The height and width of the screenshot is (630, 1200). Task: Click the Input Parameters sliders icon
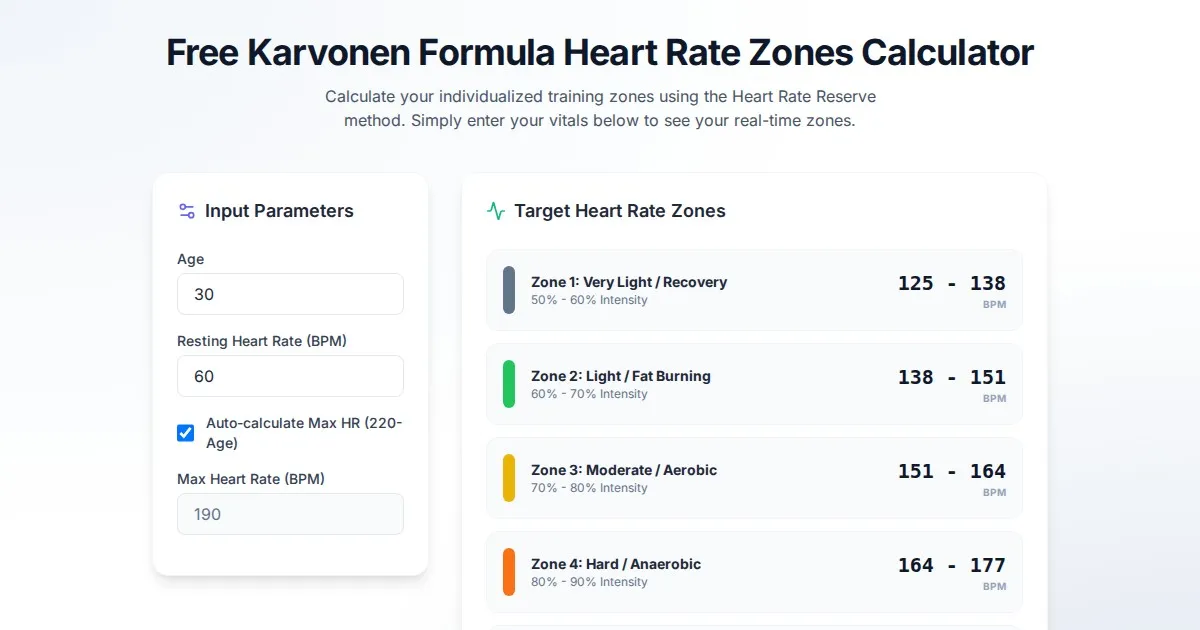(187, 211)
